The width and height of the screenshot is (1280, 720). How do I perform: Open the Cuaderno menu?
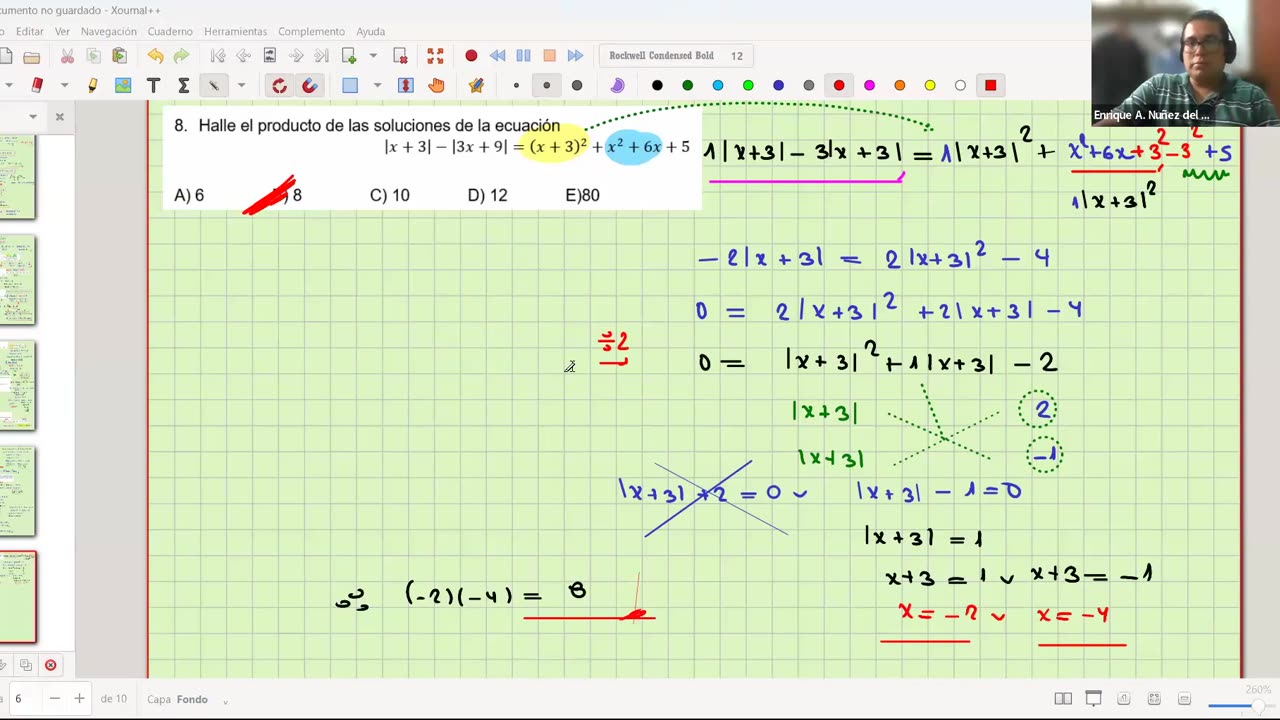pyautogui.click(x=170, y=32)
